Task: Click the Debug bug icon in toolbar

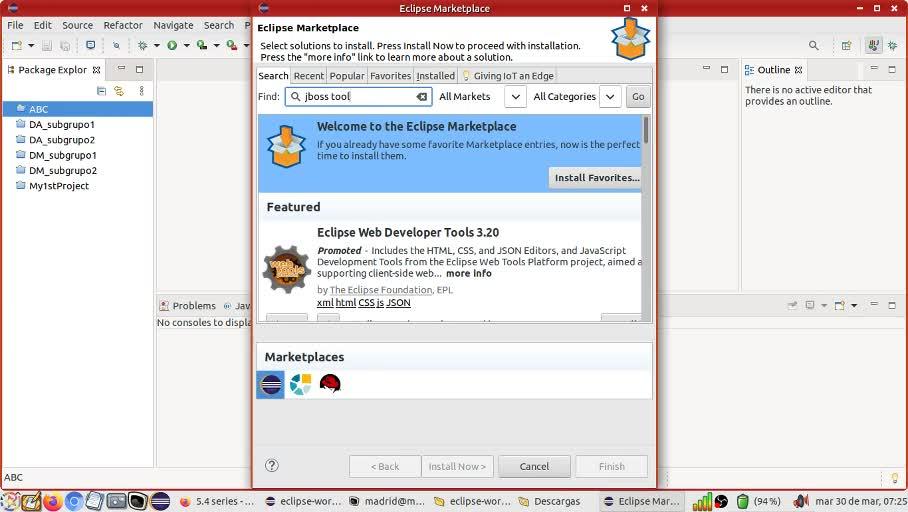Action: [142, 45]
